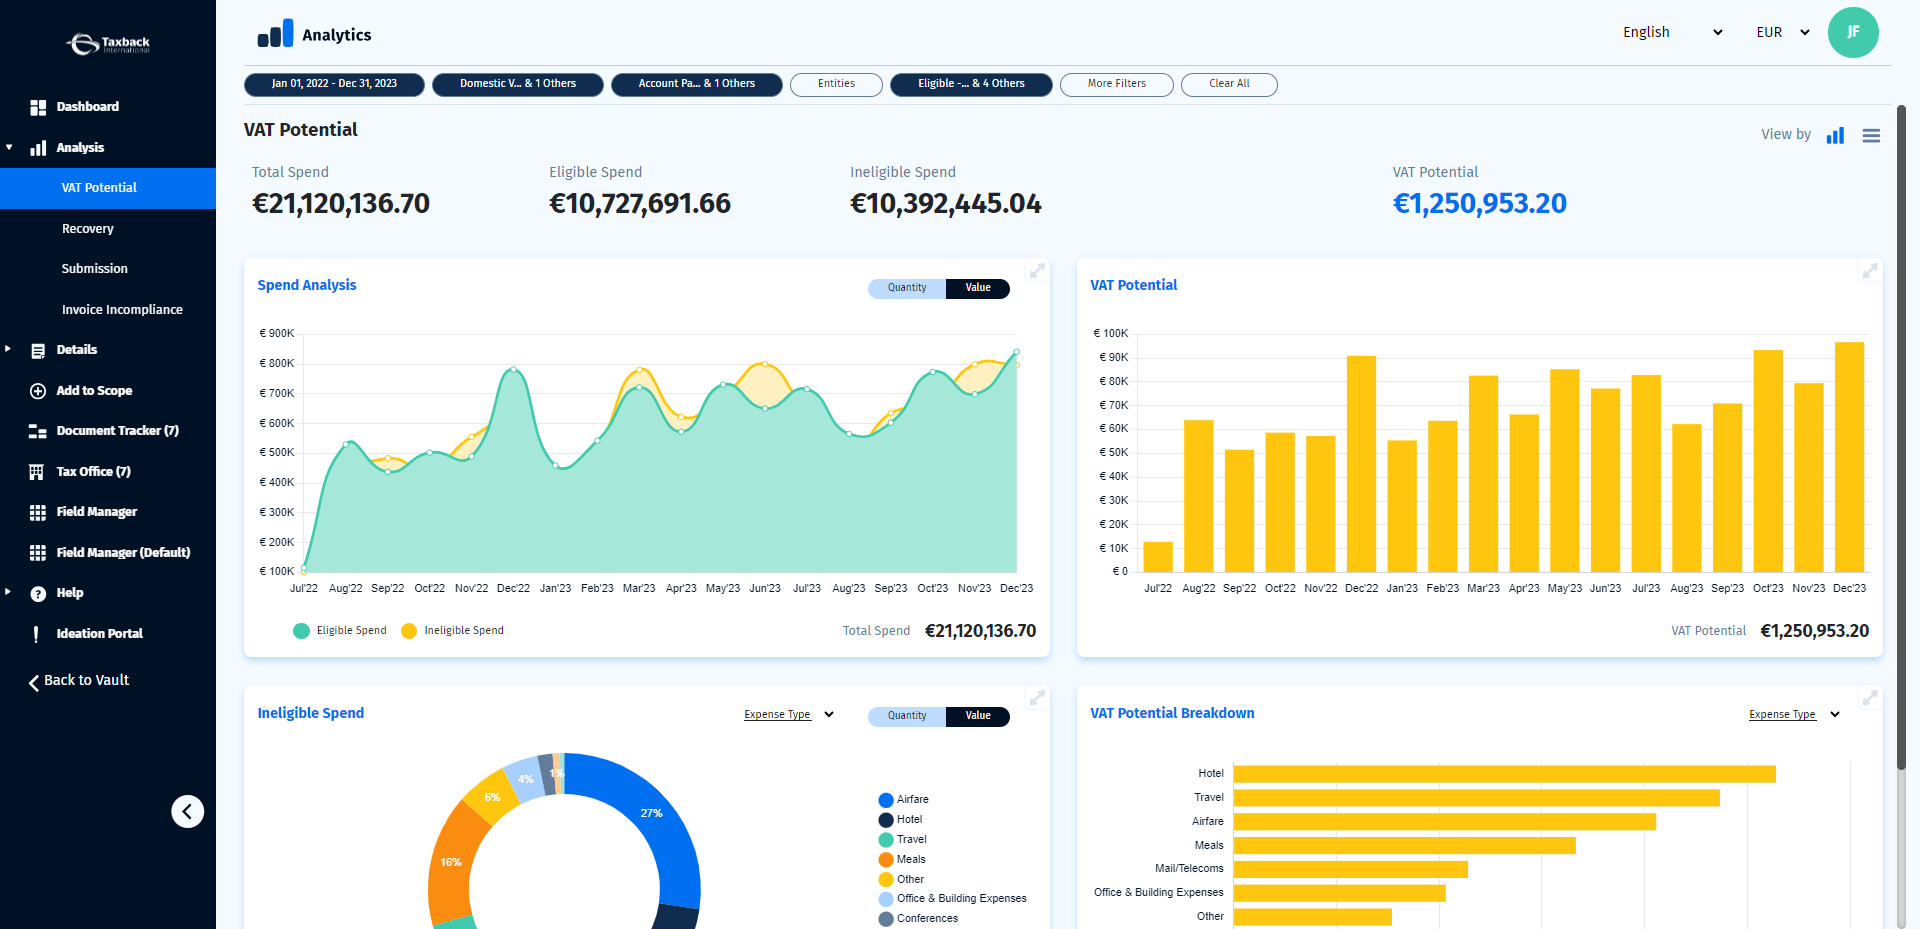Set Ineligible Spend to Value
The image size is (1920, 929).
978,716
